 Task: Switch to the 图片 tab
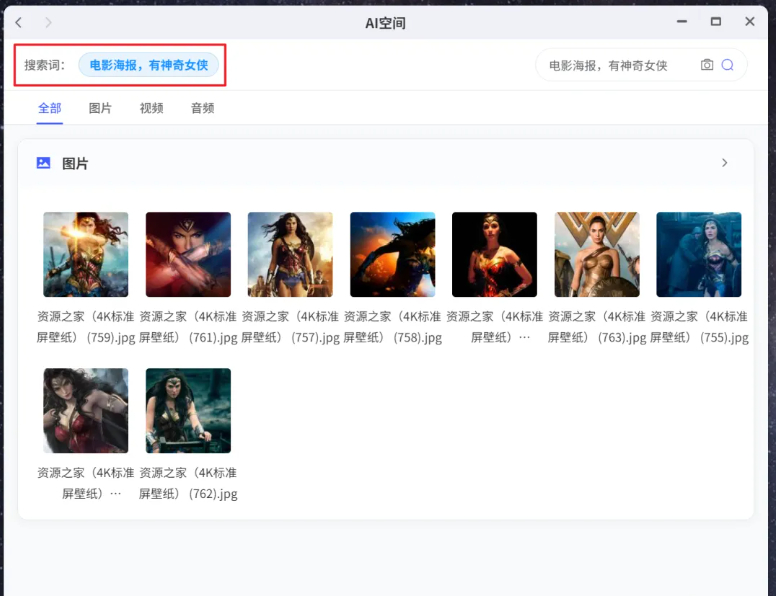[x=100, y=108]
